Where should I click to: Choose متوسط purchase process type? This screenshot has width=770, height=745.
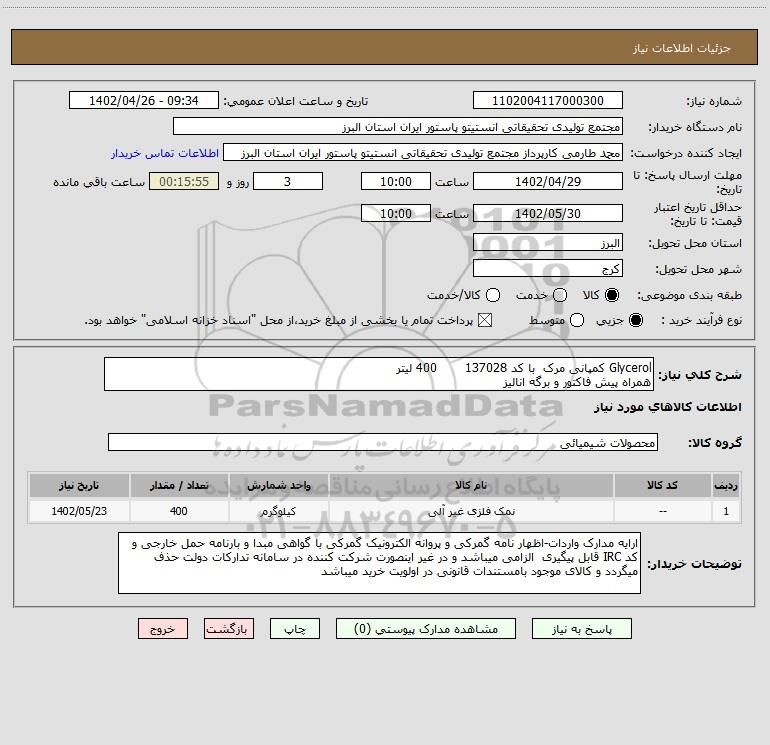tap(577, 320)
